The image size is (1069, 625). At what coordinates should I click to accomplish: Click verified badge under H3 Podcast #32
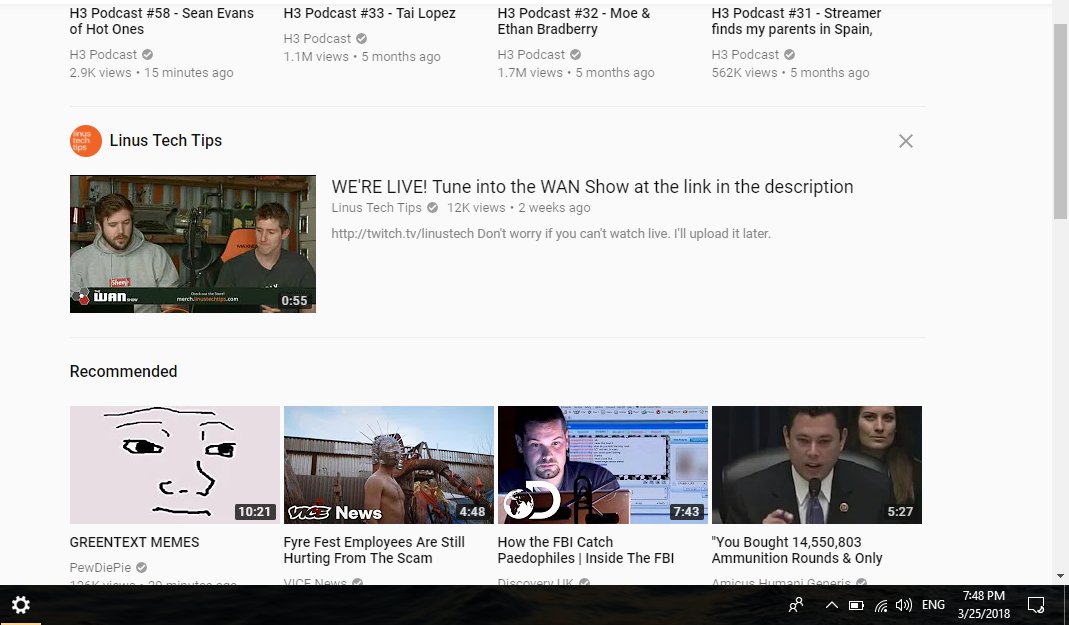point(575,55)
